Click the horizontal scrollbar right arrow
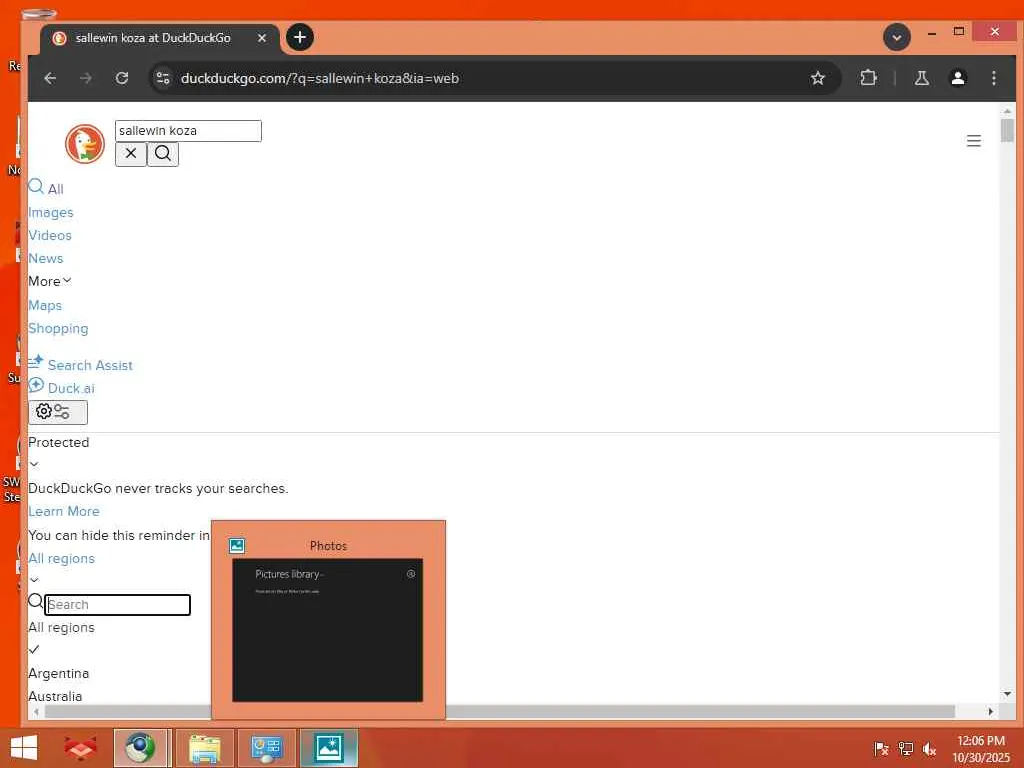Screen dimensions: 1024x768 (990, 711)
